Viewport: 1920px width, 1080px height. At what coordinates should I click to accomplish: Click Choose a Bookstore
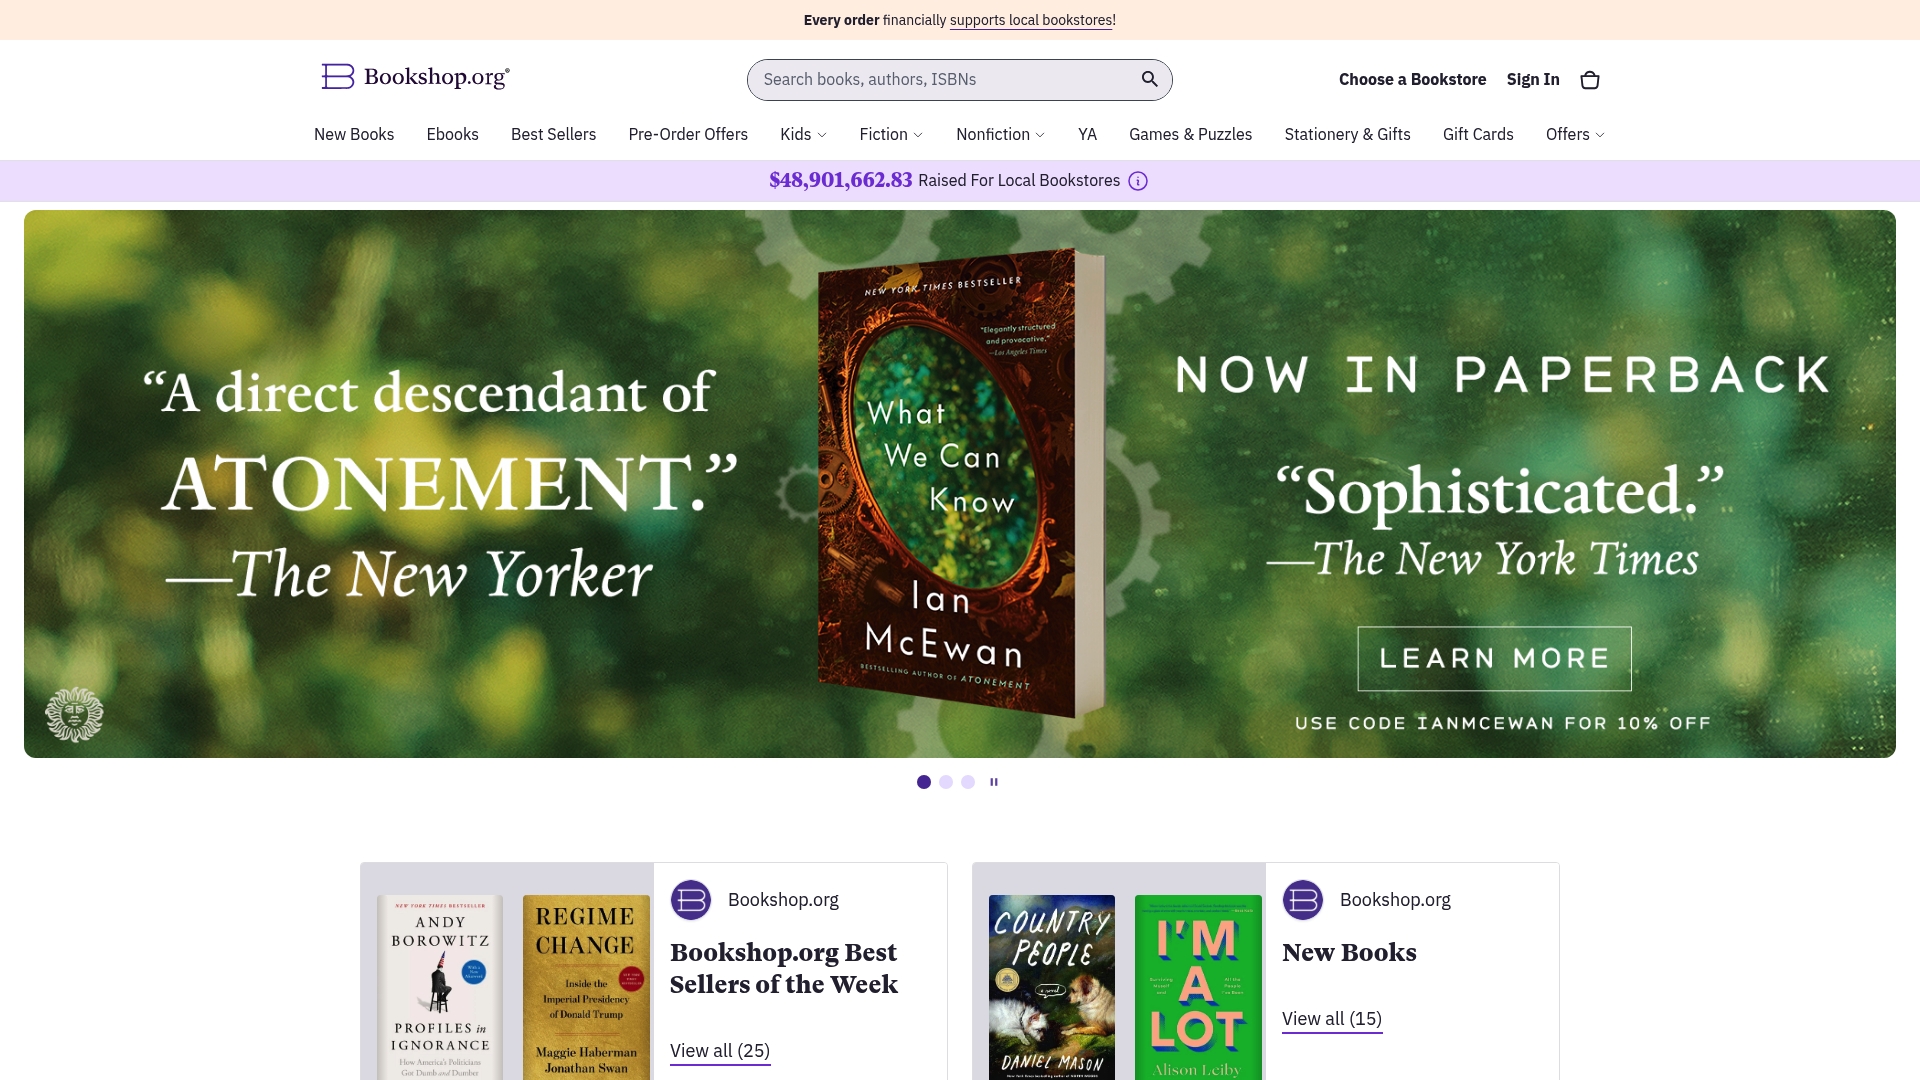(1412, 79)
